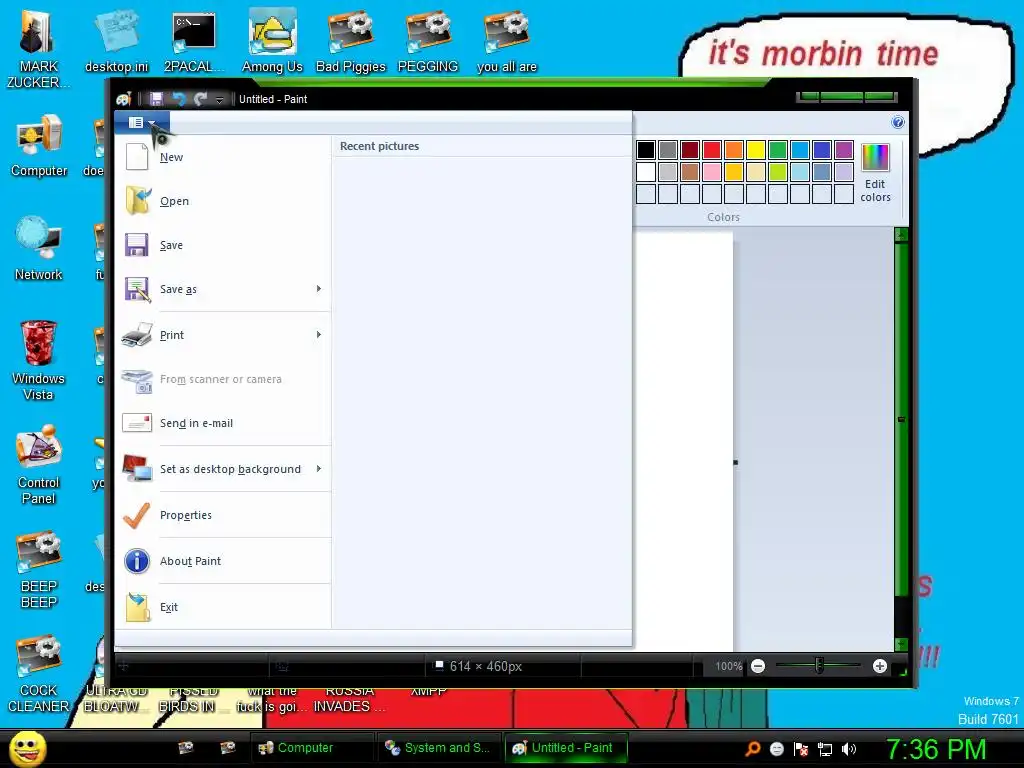Switch to System and S... taskbar button
1024x768 pixels.
coord(439,748)
